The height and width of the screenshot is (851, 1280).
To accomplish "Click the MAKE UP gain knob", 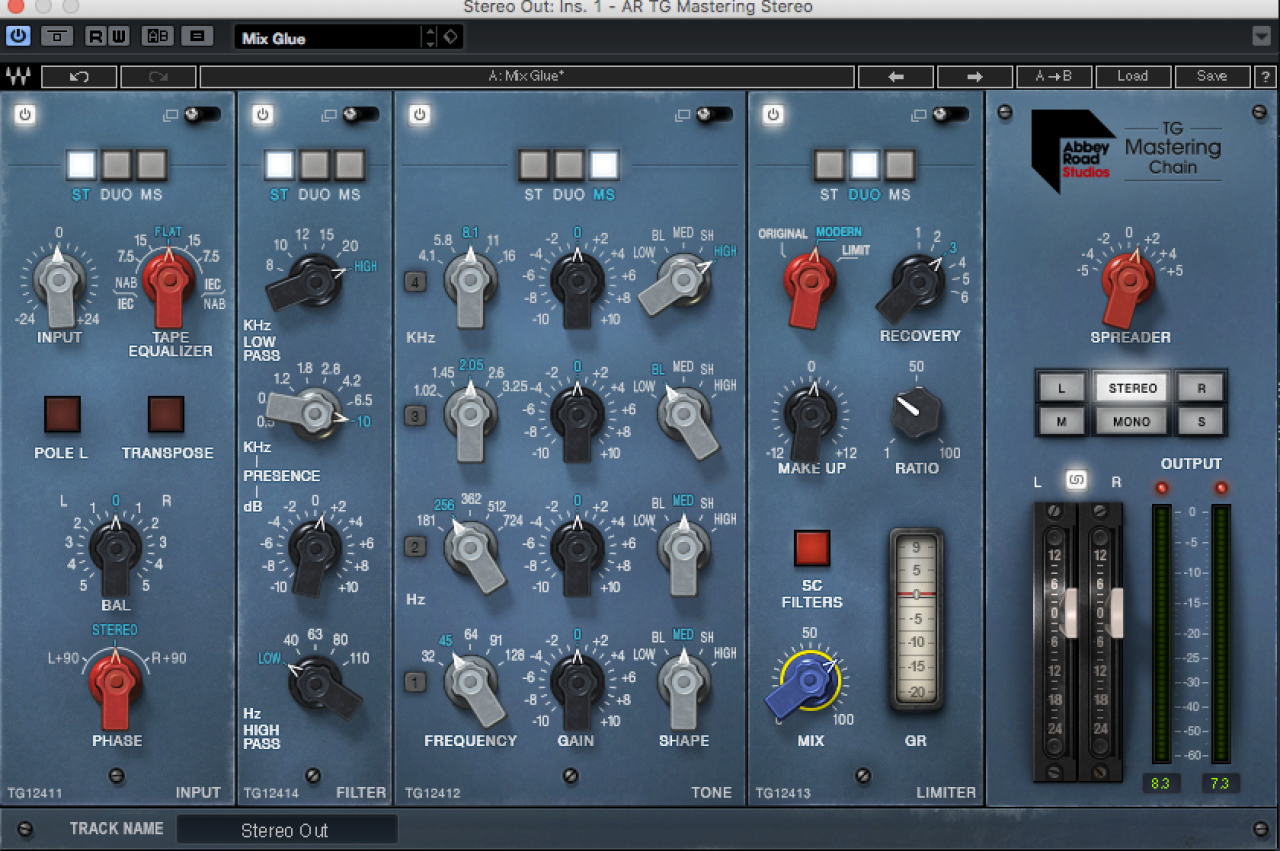I will coord(810,415).
